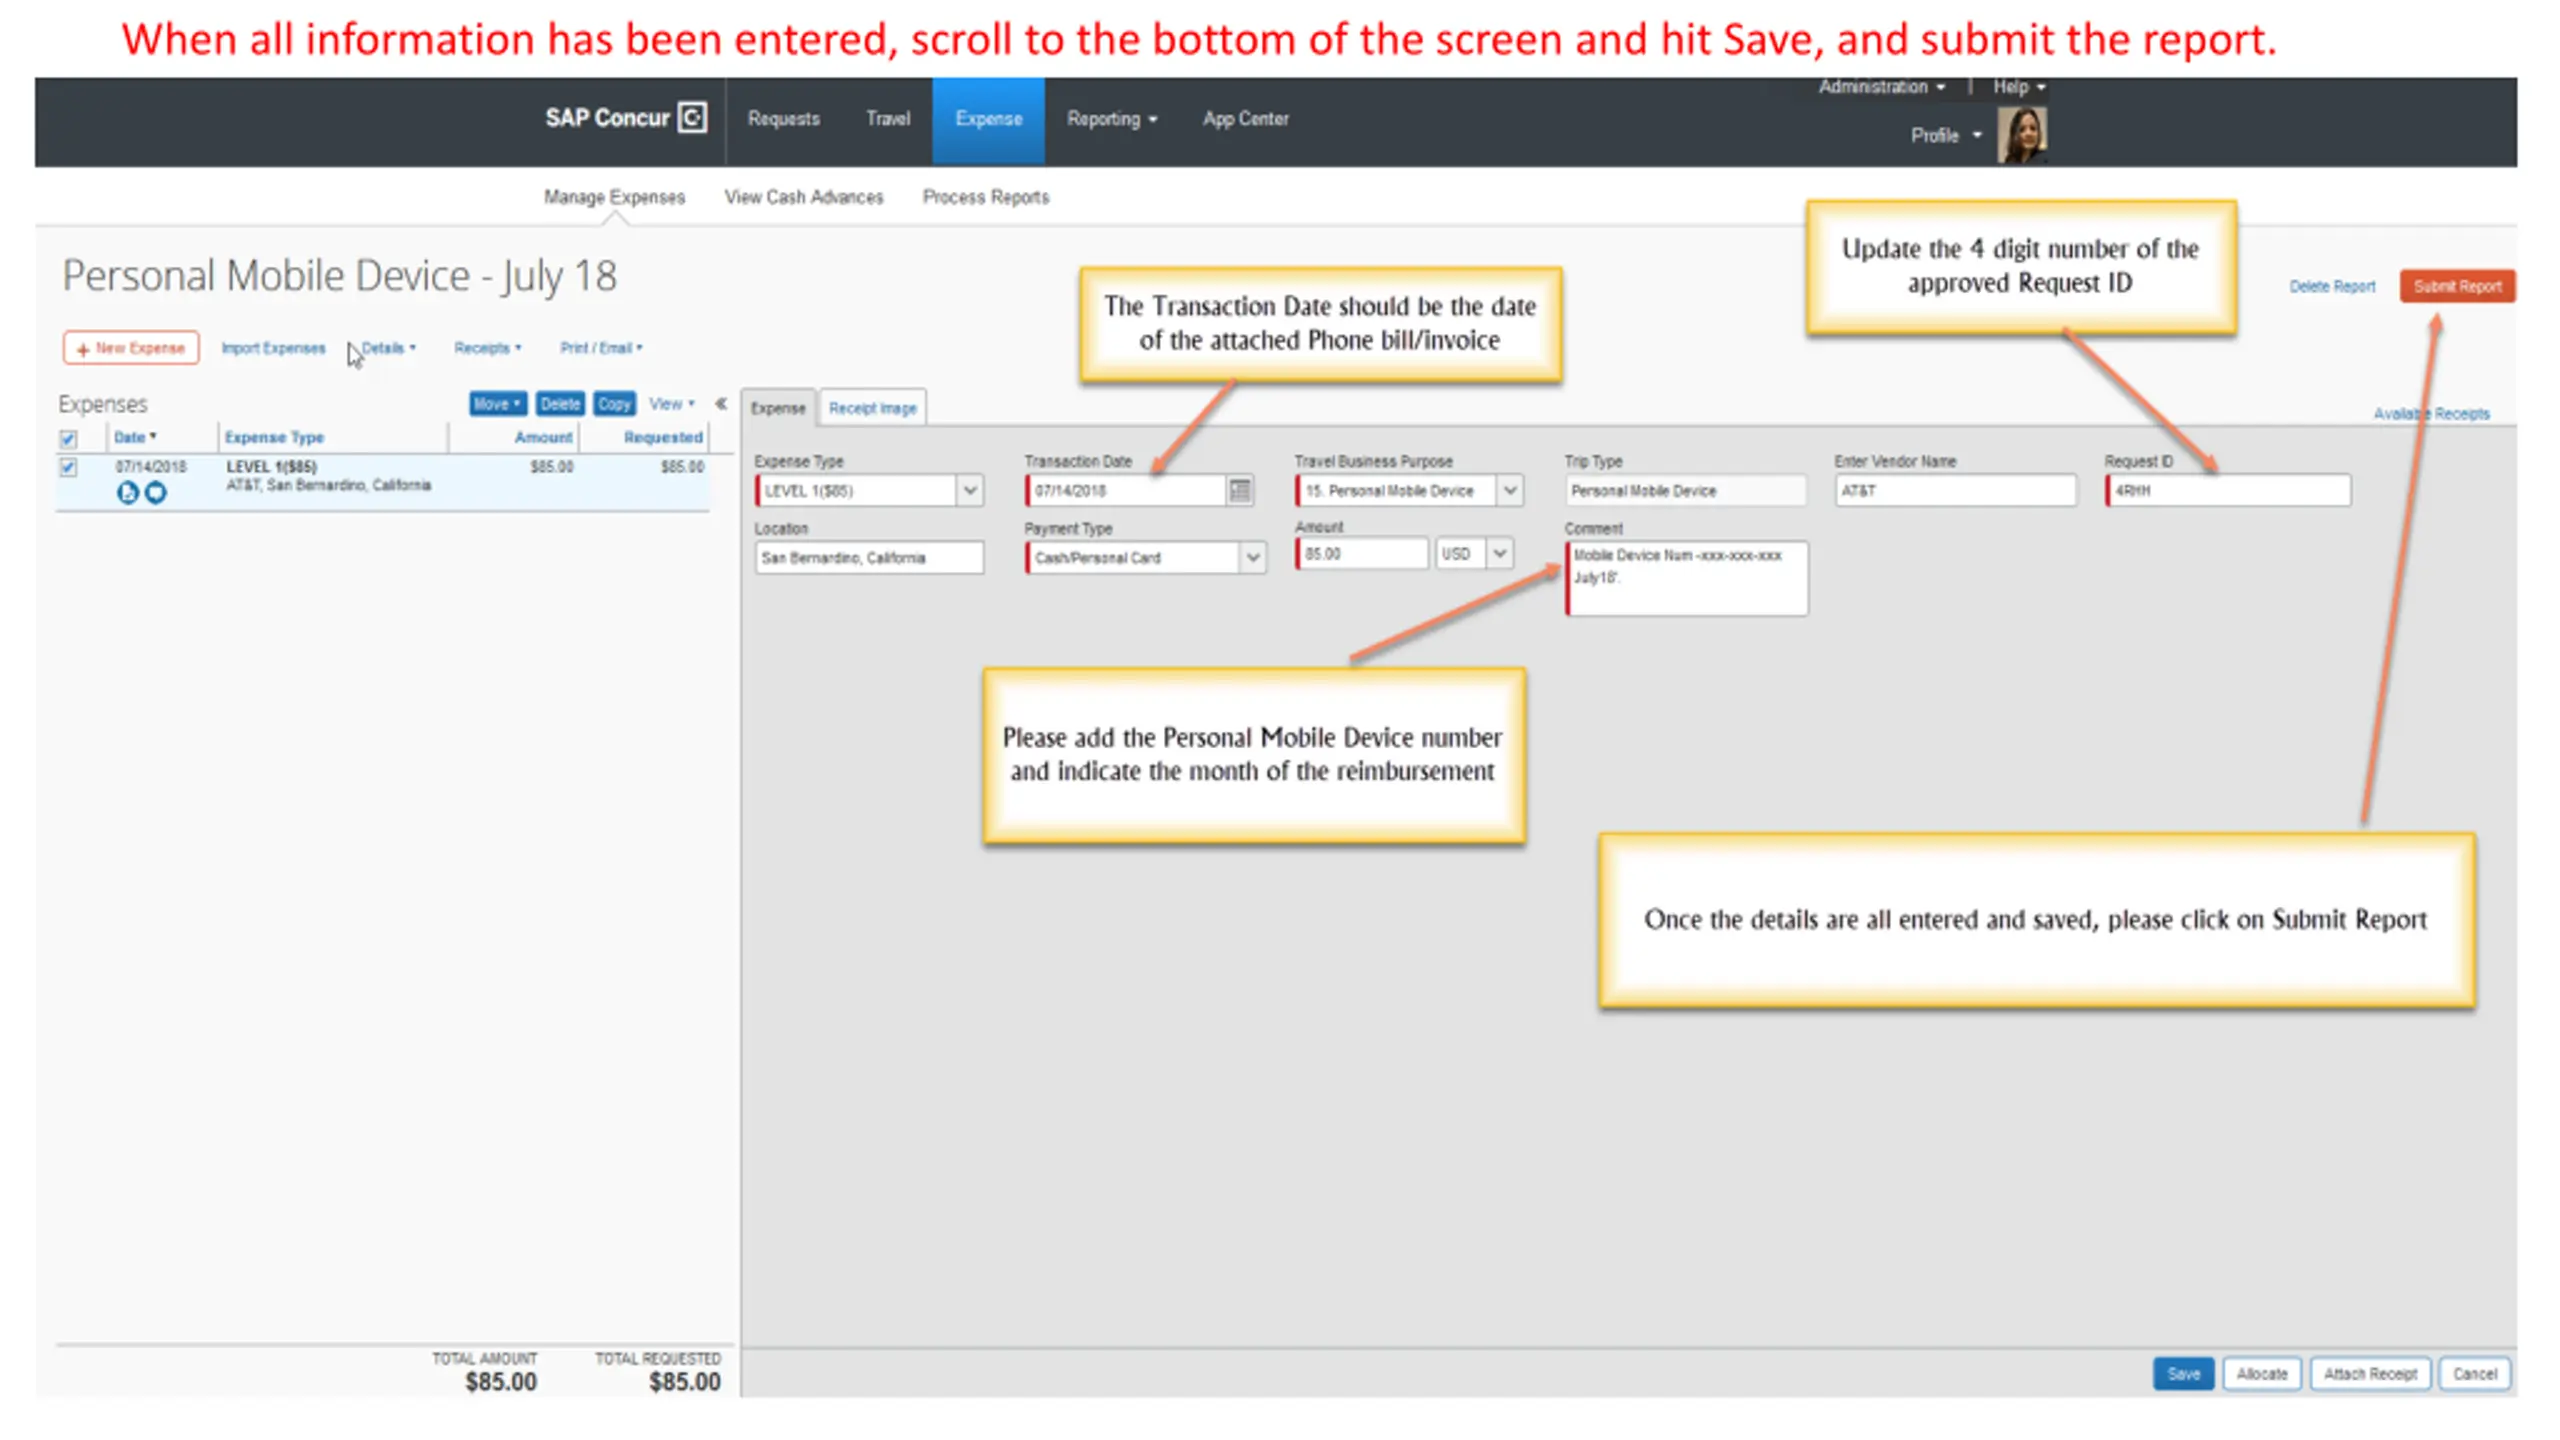Uncheck the 07/14/2018 expense row checkbox
Screen dimensions: 2560x1440
coord(68,467)
